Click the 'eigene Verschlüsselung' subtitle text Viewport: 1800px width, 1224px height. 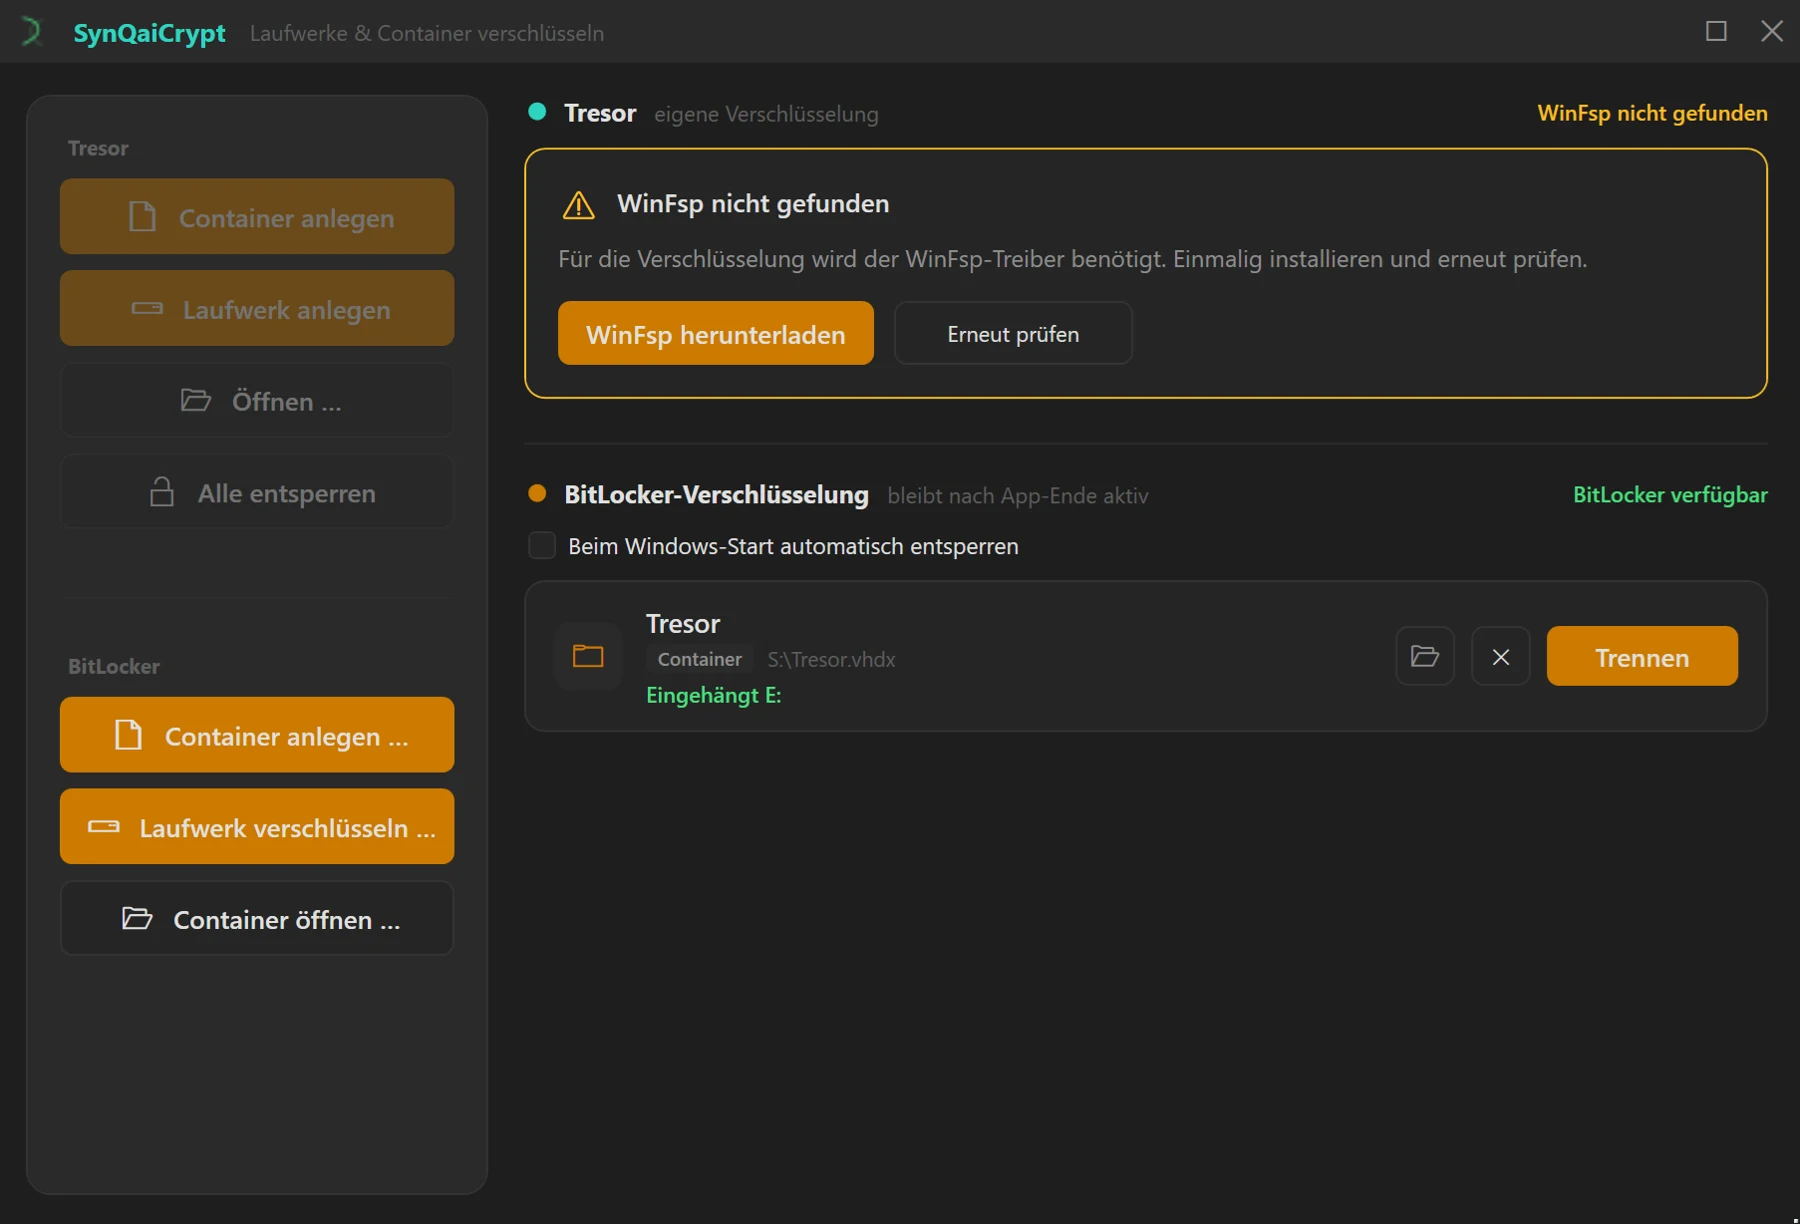click(x=766, y=114)
